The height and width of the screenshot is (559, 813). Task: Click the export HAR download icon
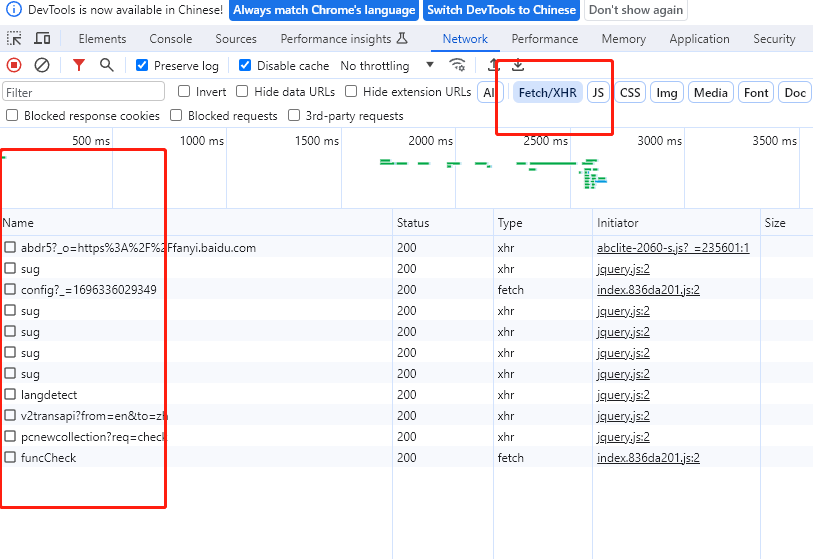tap(518, 65)
